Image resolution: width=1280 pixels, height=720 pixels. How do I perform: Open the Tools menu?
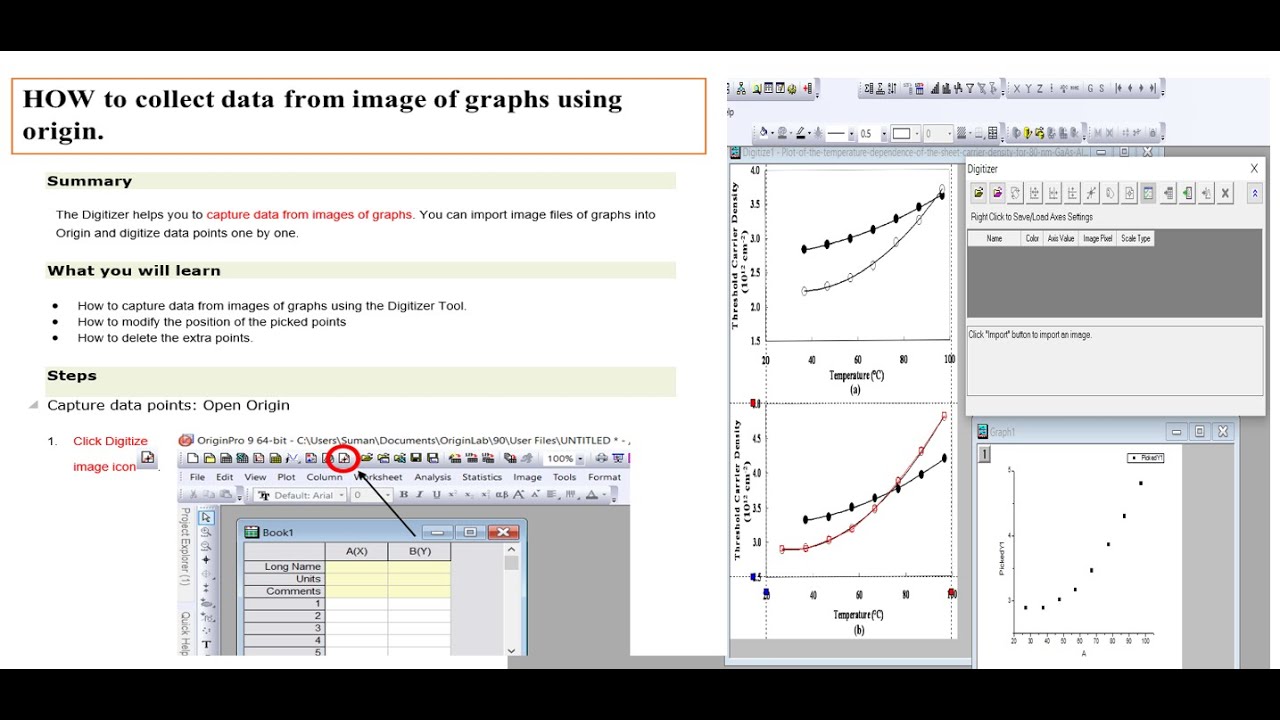click(564, 477)
